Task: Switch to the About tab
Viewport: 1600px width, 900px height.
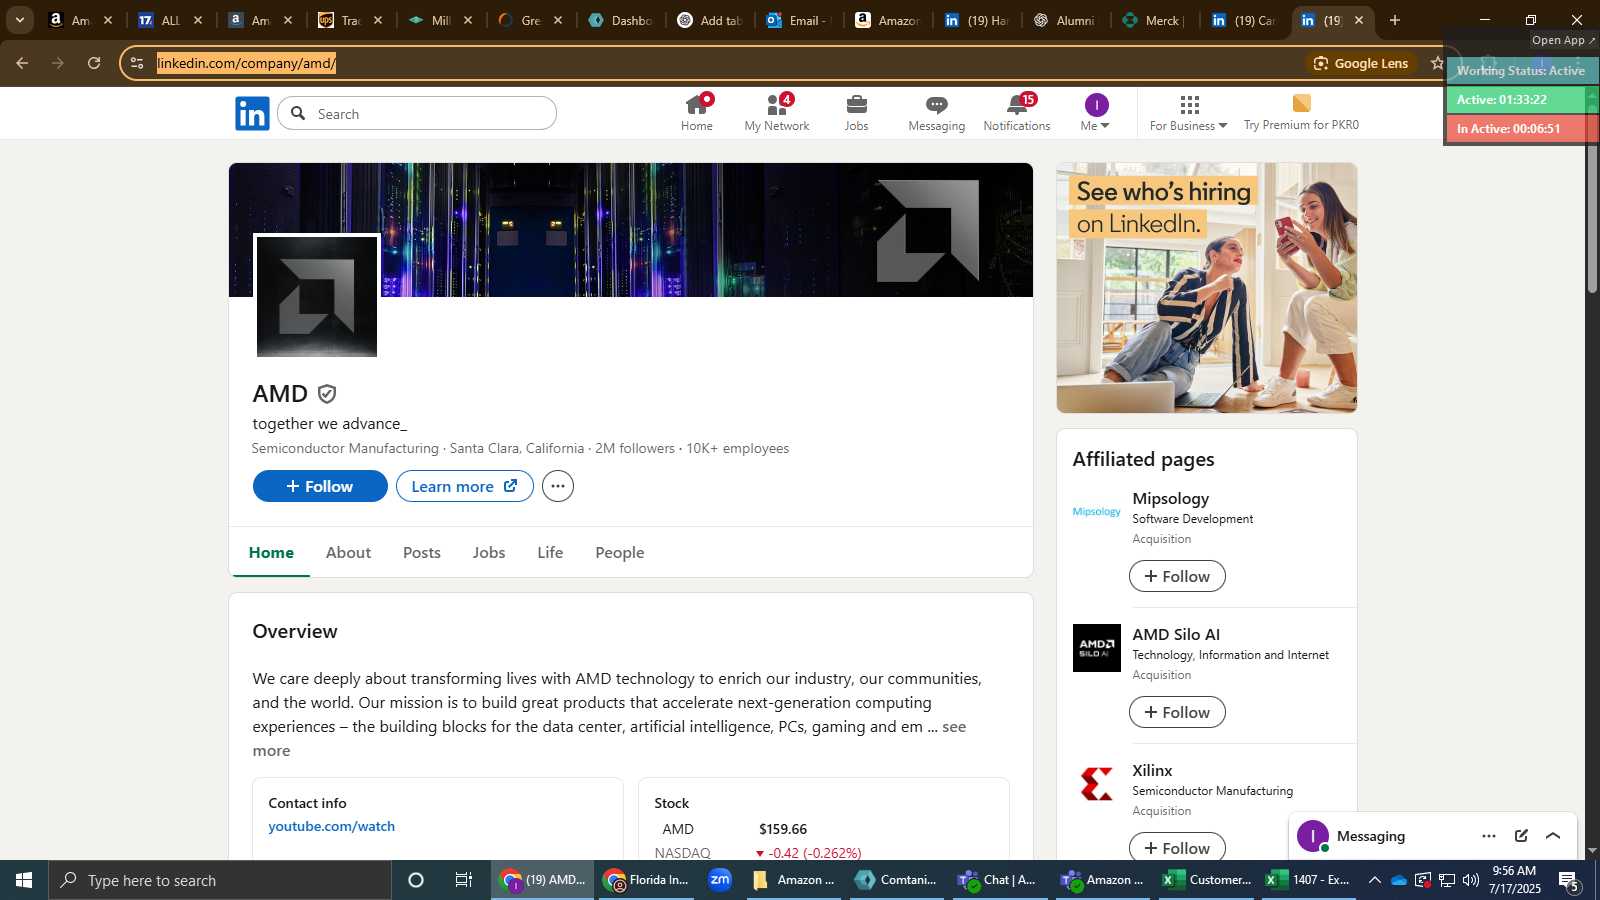Action: pyautogui.click(x=348, y=552)
